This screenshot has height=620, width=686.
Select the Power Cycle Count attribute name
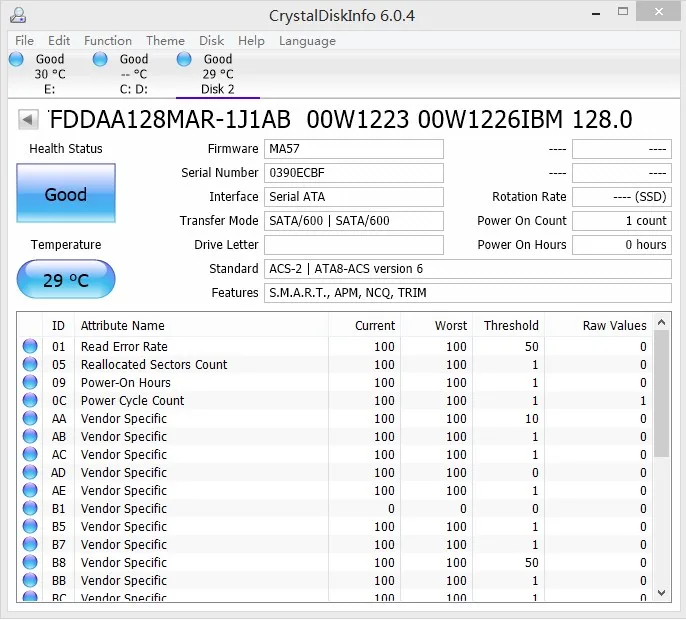click(x=133, y=400)
